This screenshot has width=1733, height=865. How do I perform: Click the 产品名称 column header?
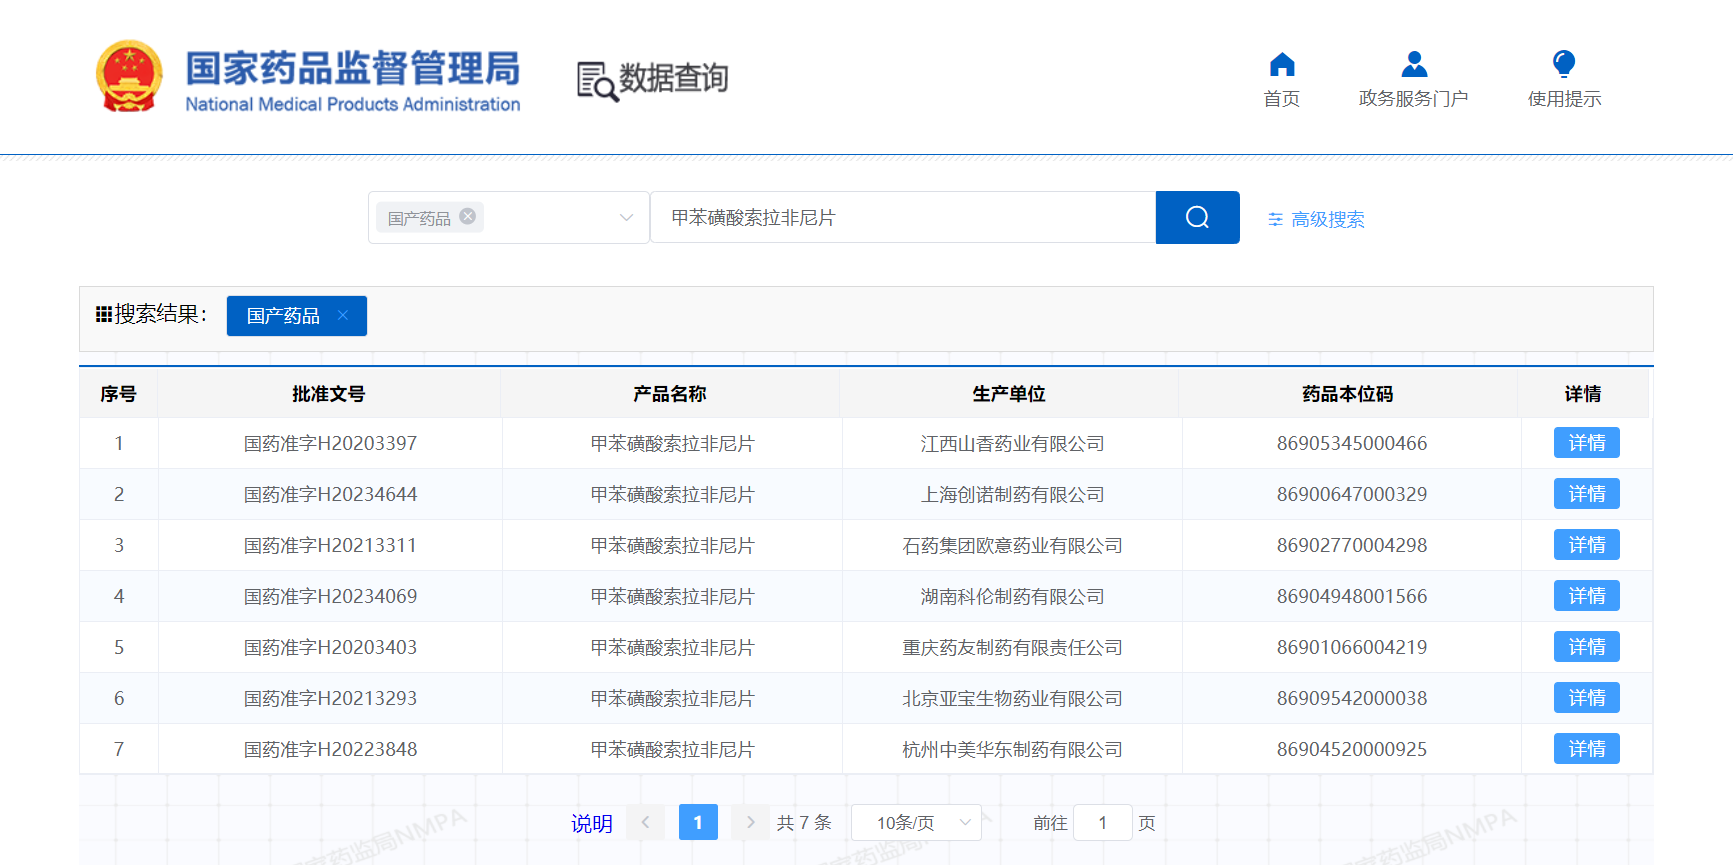pos(670,394)
